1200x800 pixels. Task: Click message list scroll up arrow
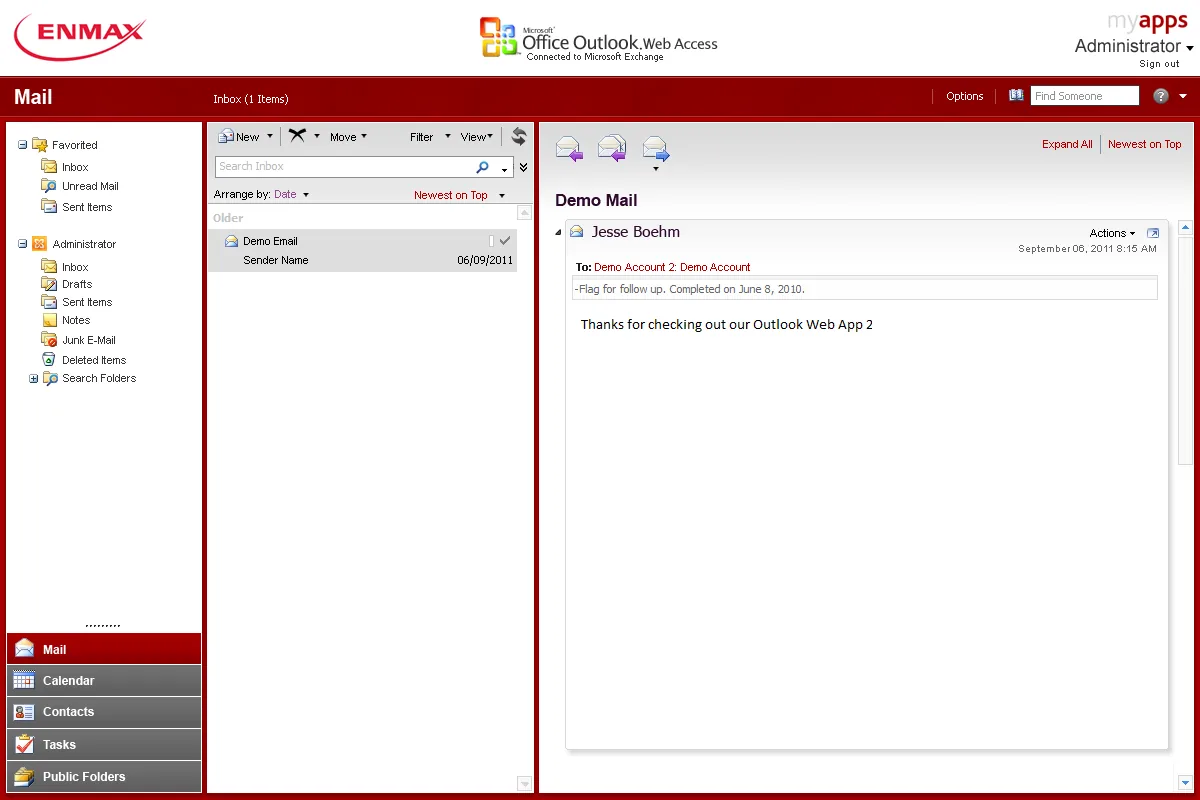point(525,213)
